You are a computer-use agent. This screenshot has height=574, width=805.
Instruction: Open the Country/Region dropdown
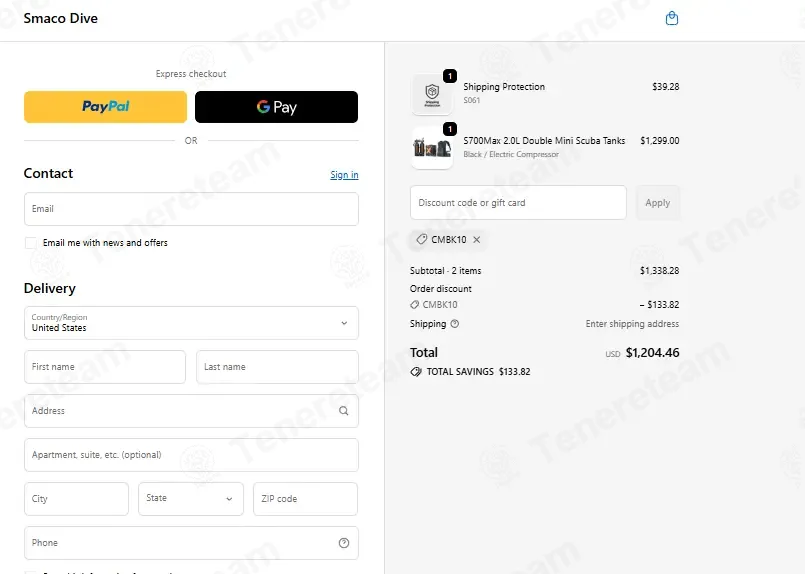[x=191, y=323]
